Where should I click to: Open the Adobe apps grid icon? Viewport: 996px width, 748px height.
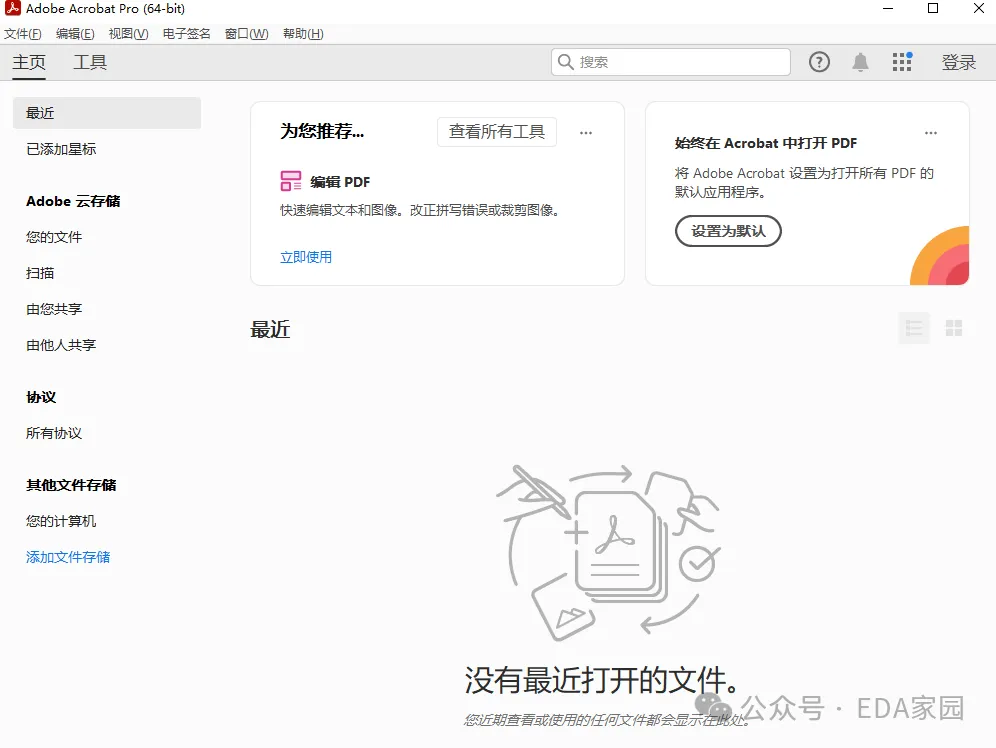point(902,62)
